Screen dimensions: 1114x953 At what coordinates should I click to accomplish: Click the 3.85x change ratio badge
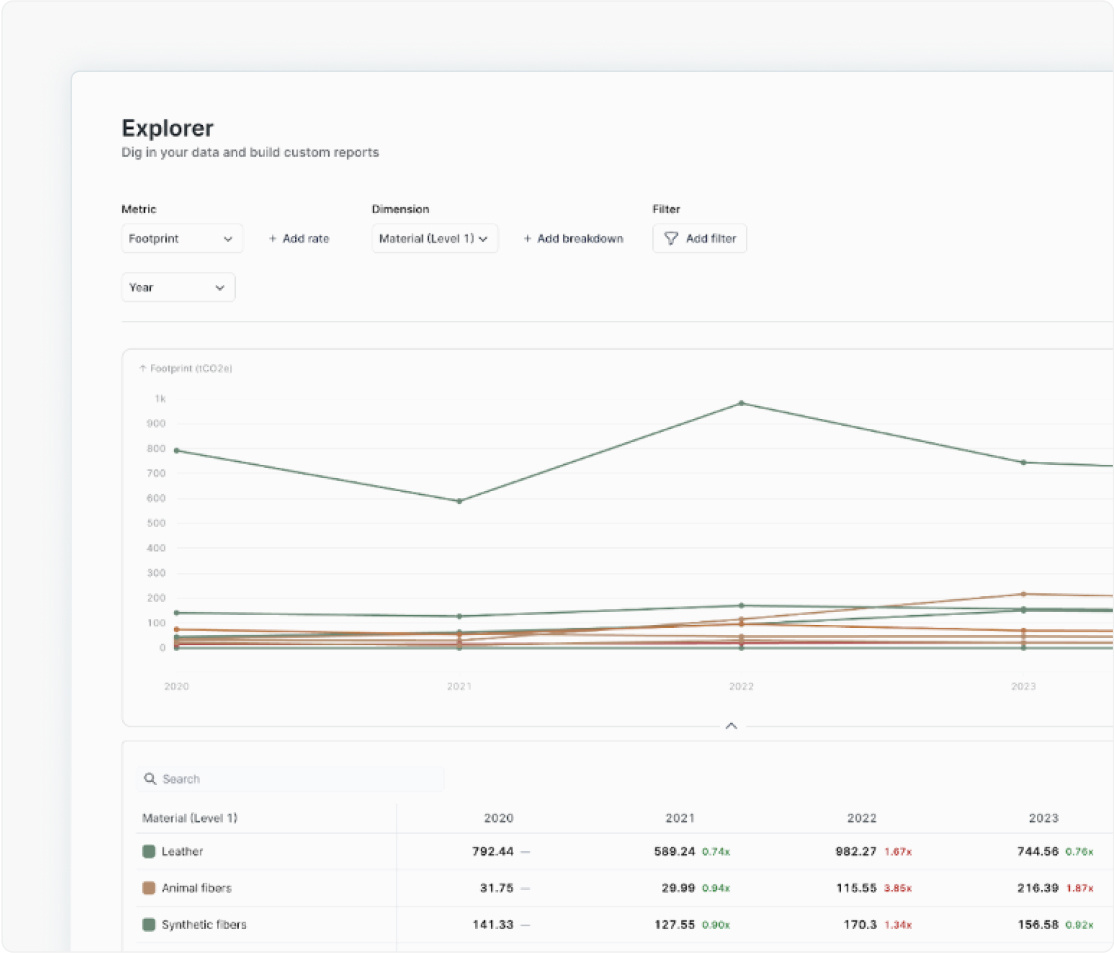pyautogui.click(x=898, y=888)
